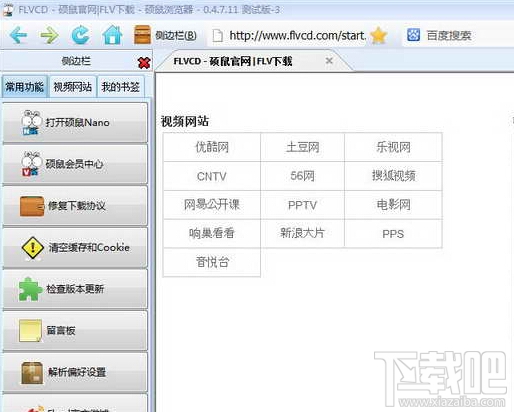Toggle the sidebar chest icon 侧边栏(B)
This screenshot has width=514, height=412.
point(142,35)
